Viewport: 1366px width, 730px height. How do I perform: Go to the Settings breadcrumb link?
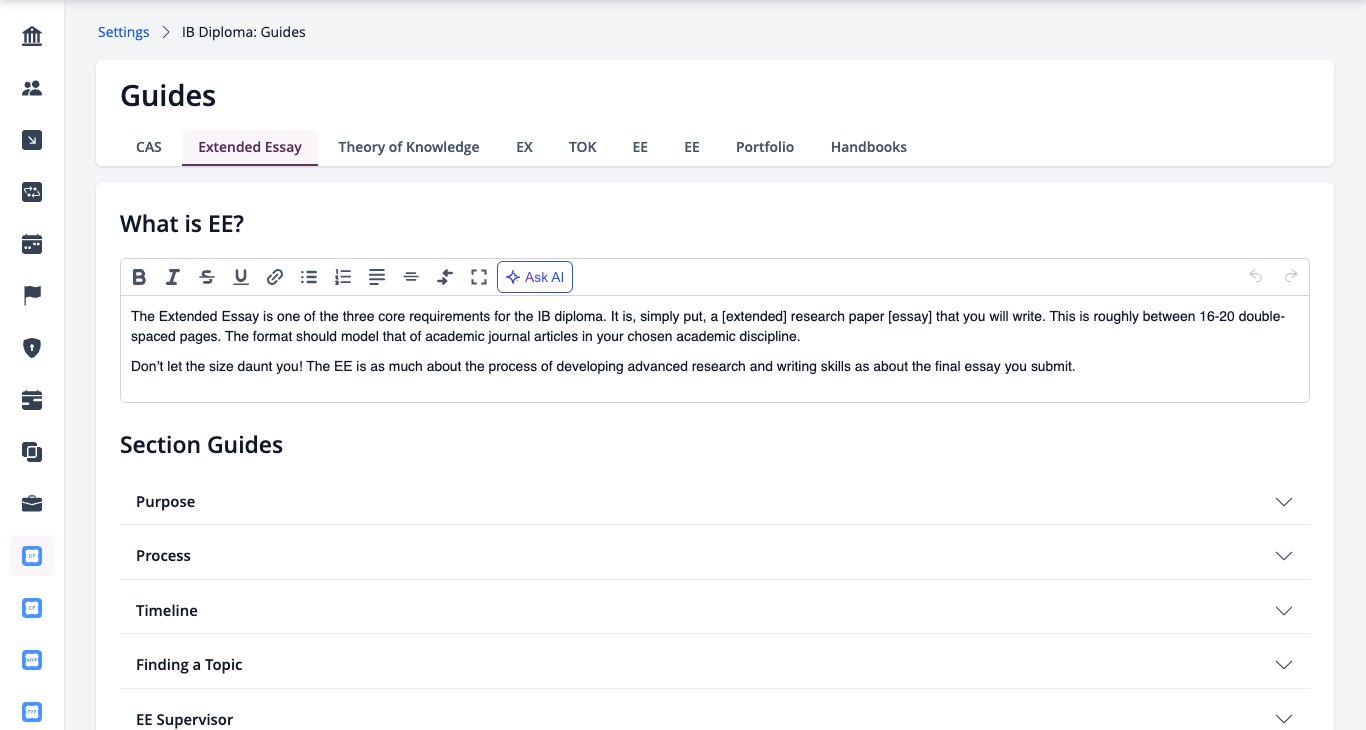tap(124, 32)
